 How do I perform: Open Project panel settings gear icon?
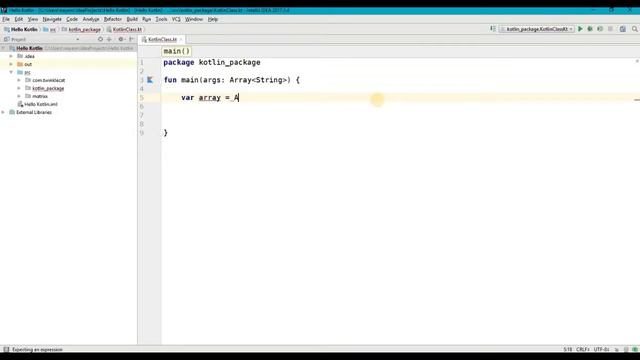coord(121,39)
